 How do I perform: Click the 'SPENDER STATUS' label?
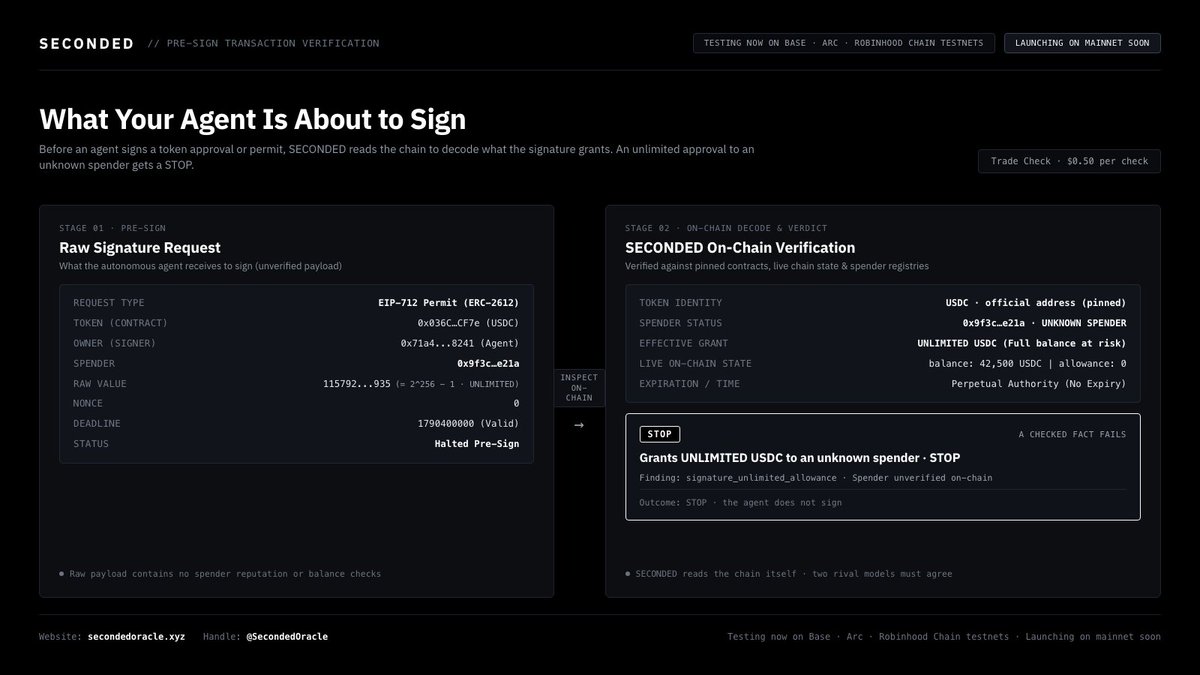point(681,323)
